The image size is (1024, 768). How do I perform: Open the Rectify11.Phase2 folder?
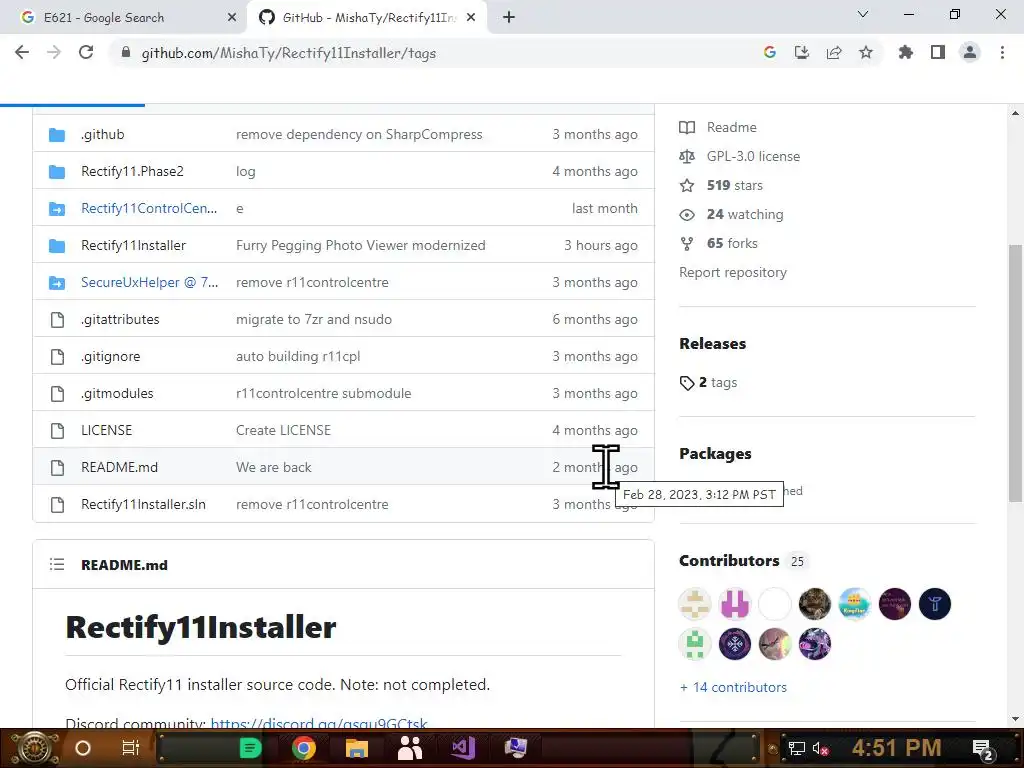tap(132, 172)
